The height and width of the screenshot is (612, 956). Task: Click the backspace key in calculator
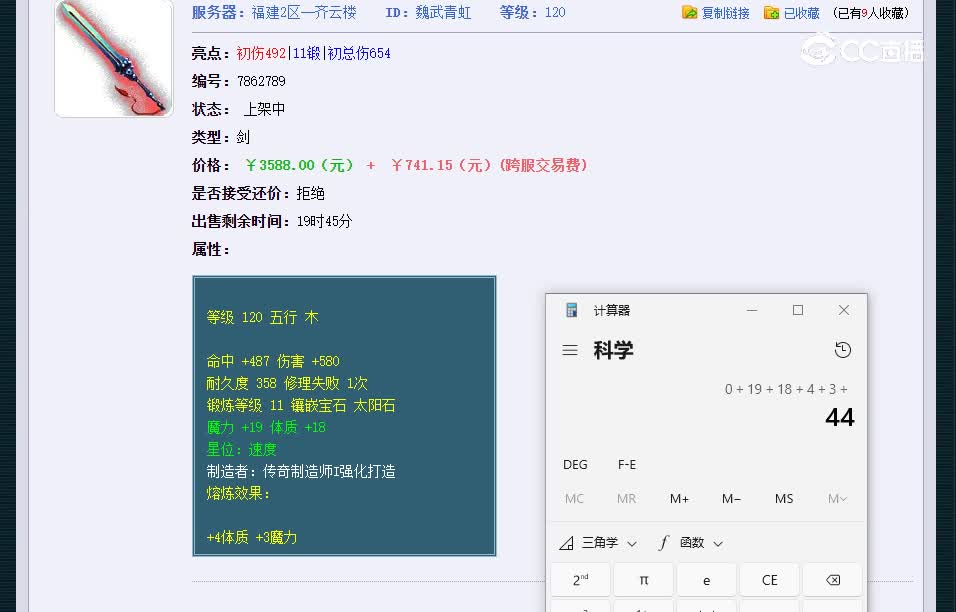click(x=832, y=580)
